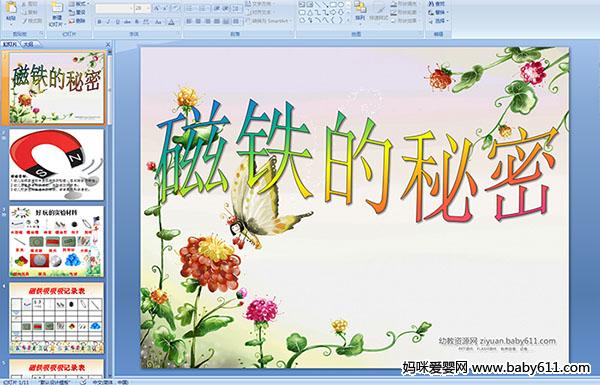Click the Columns icon in paragraph group
600x385 pixels.
pos(236,21)
